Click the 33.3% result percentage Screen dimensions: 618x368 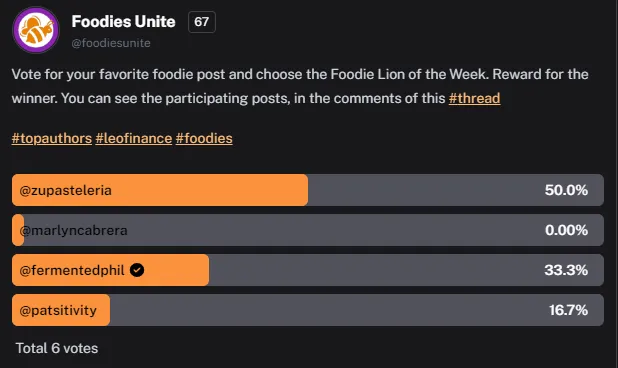[566, 270]
